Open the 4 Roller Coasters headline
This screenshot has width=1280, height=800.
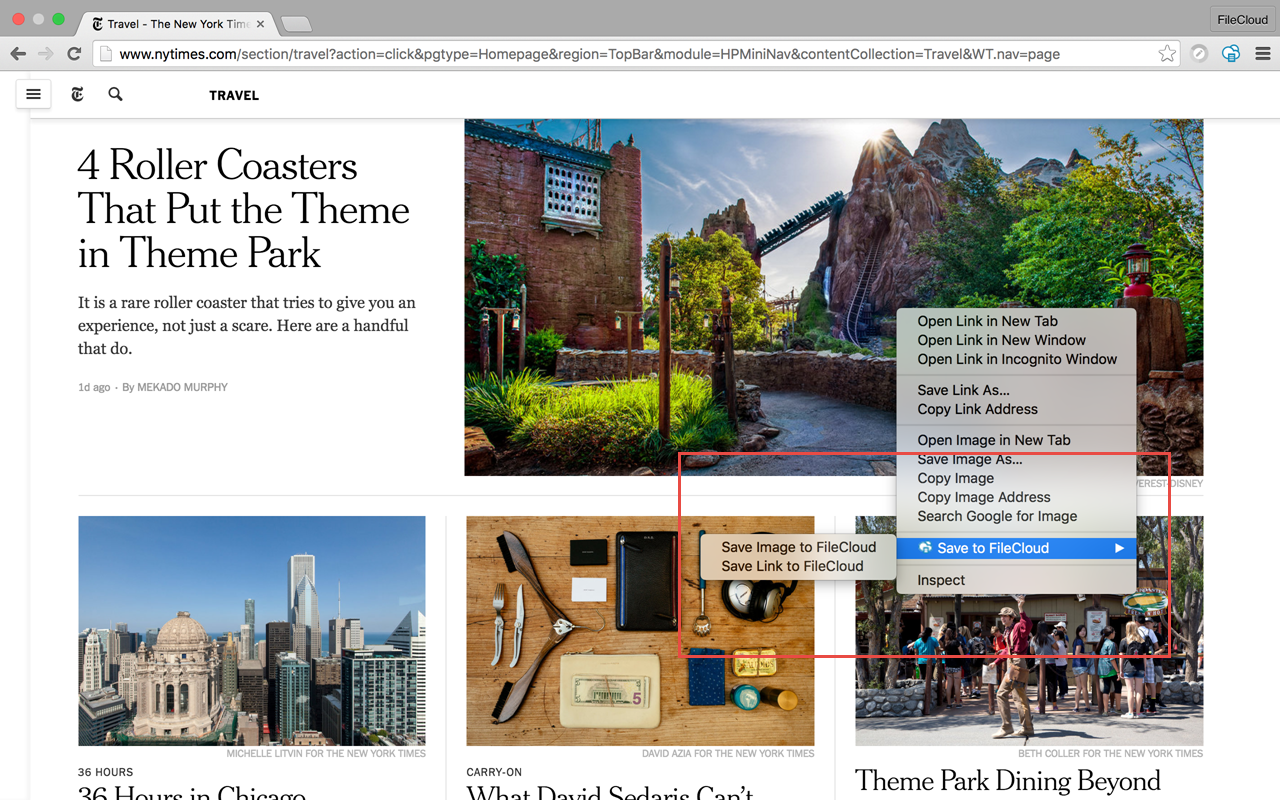tap(244, 209)
